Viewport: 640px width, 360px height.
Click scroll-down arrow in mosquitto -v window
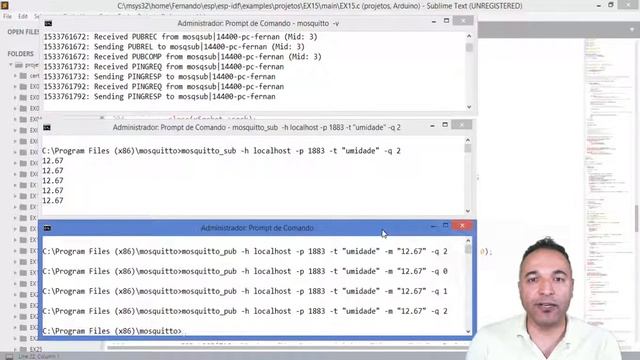469,107
